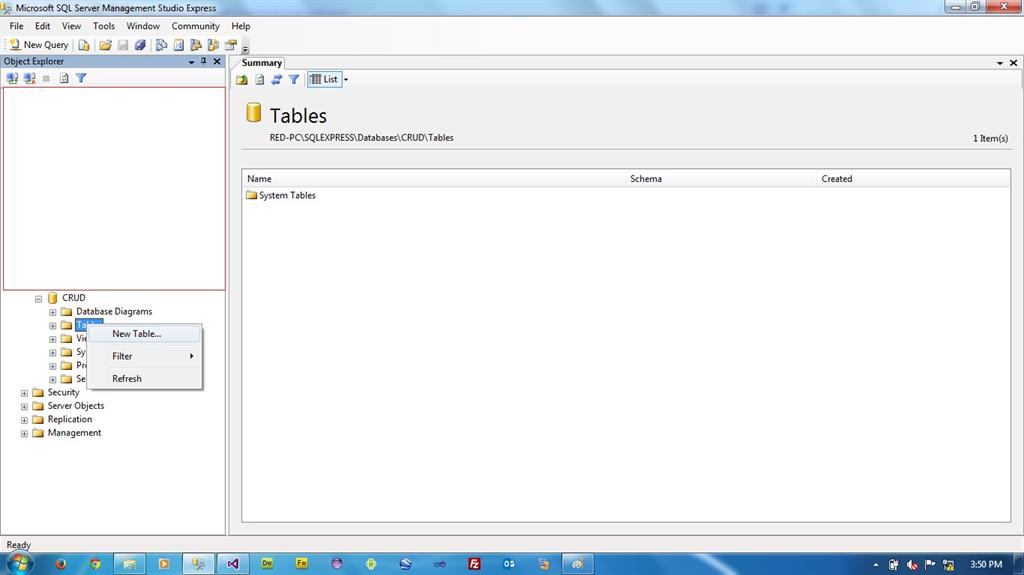This screenshot has width=1024, height=575.
Task: Click the Connect icon in Object Explorer
Action: tap(12, 78)
